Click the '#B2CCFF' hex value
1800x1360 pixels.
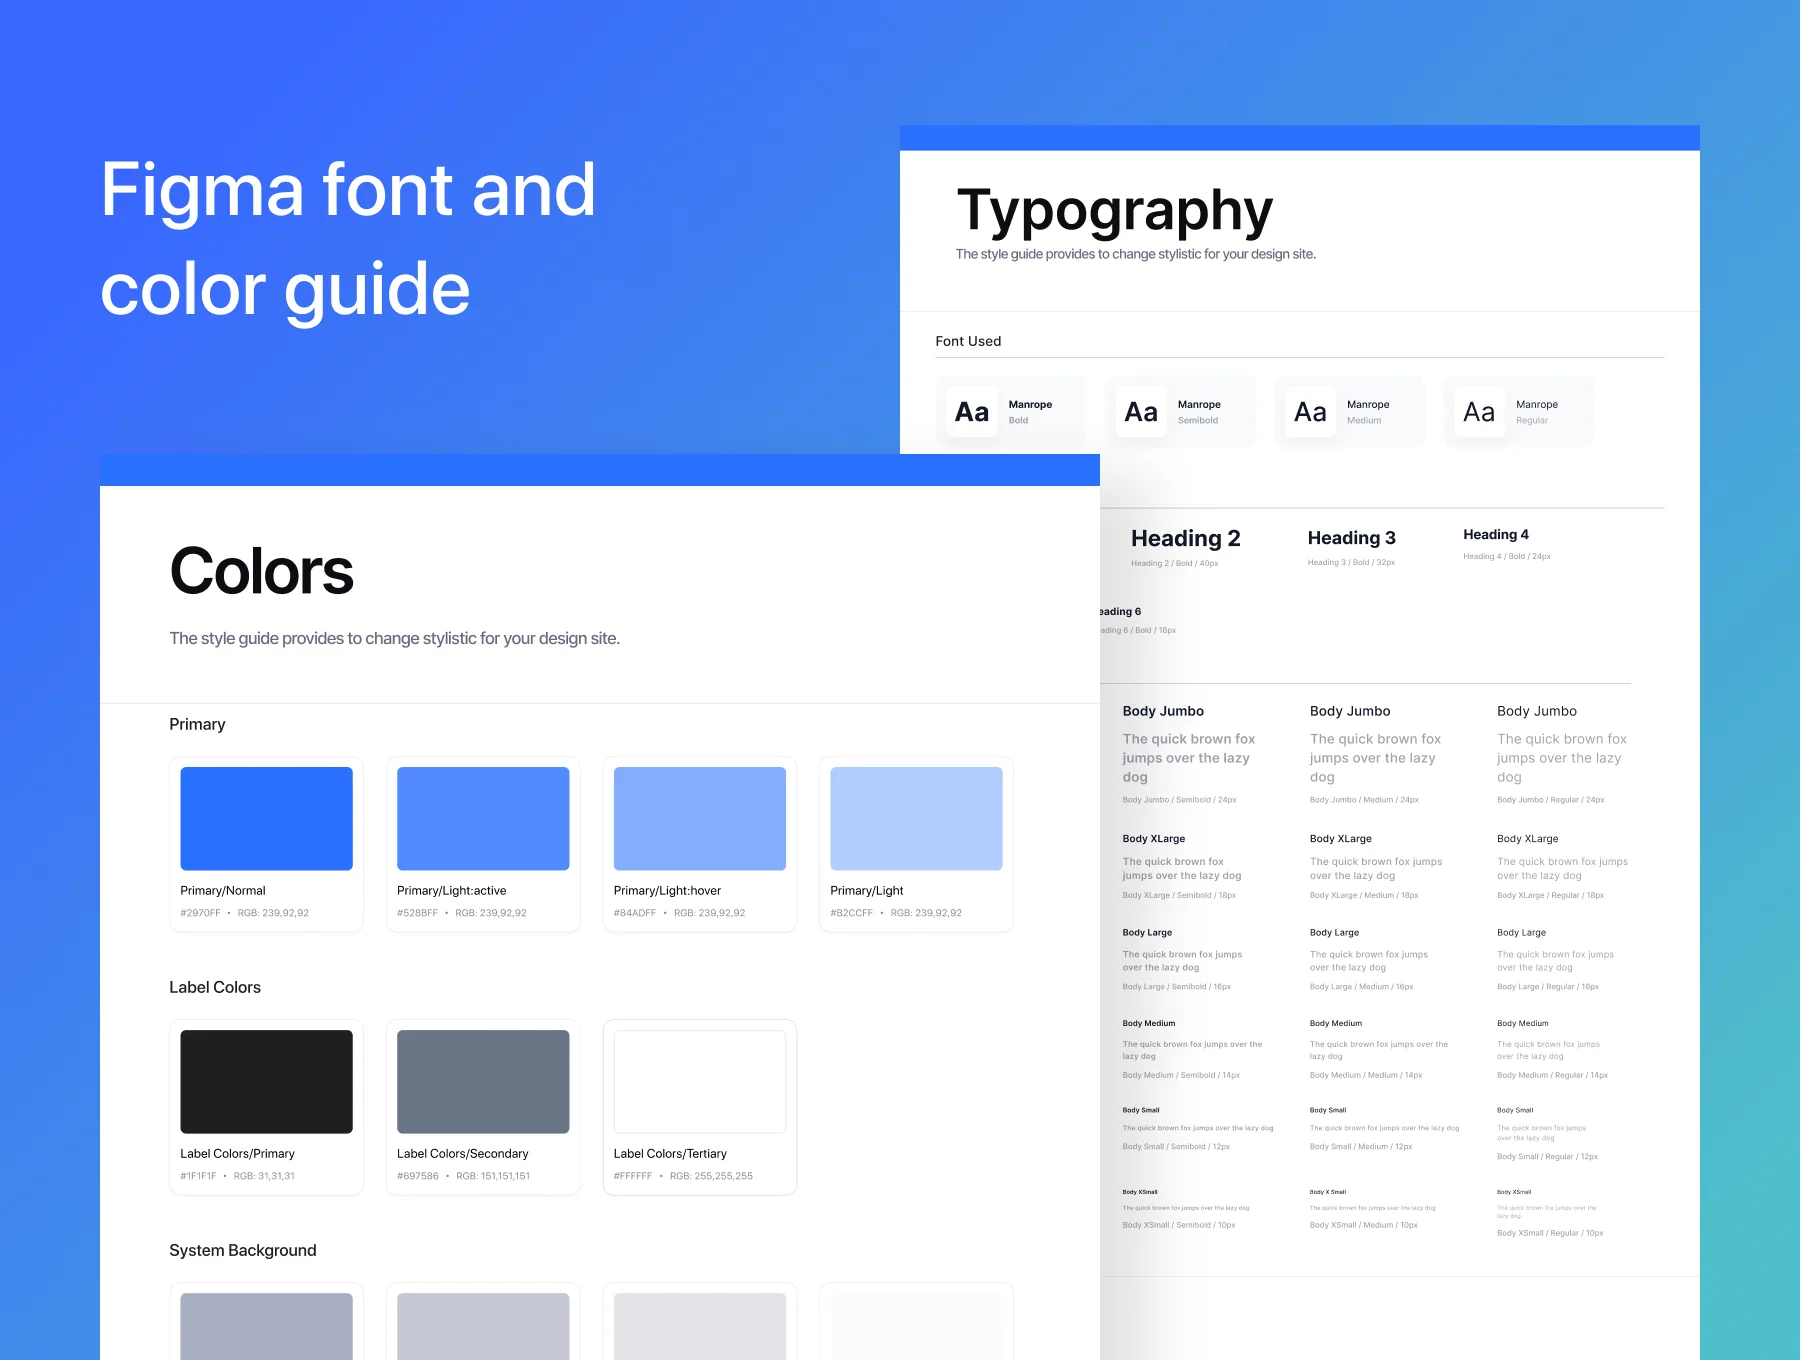click(851, 913)
